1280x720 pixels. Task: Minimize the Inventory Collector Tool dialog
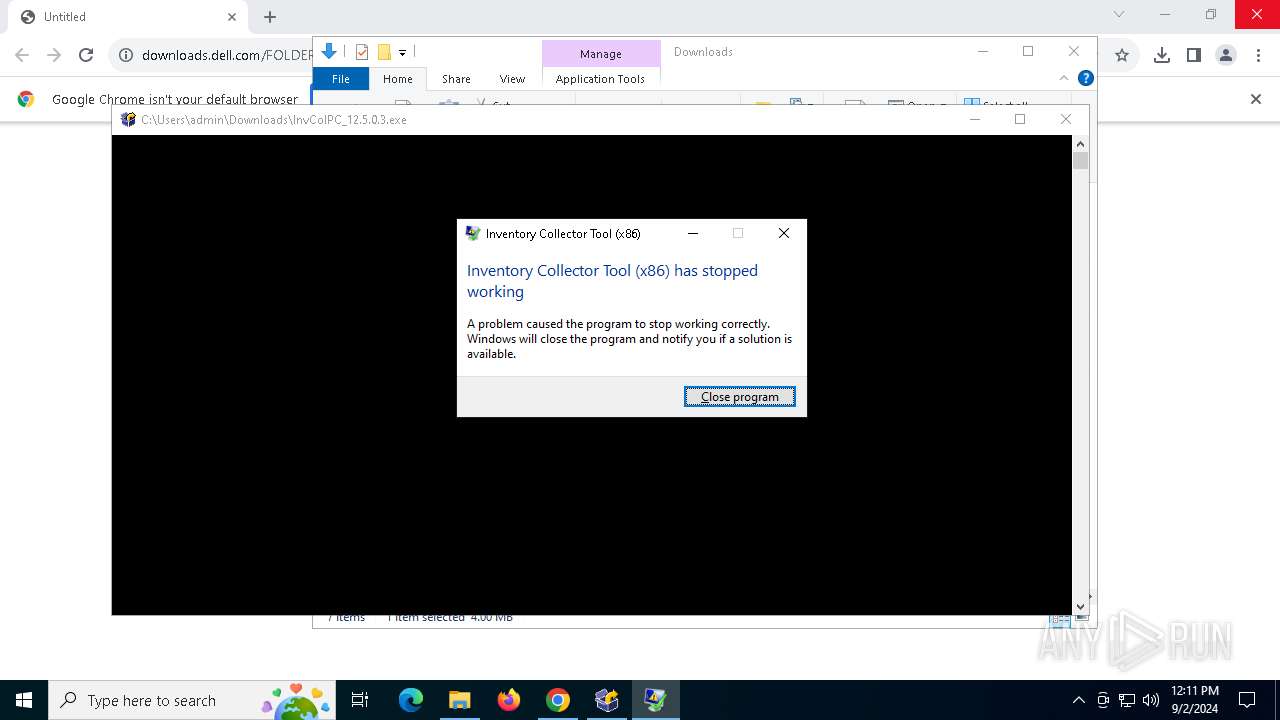[693, 233]
